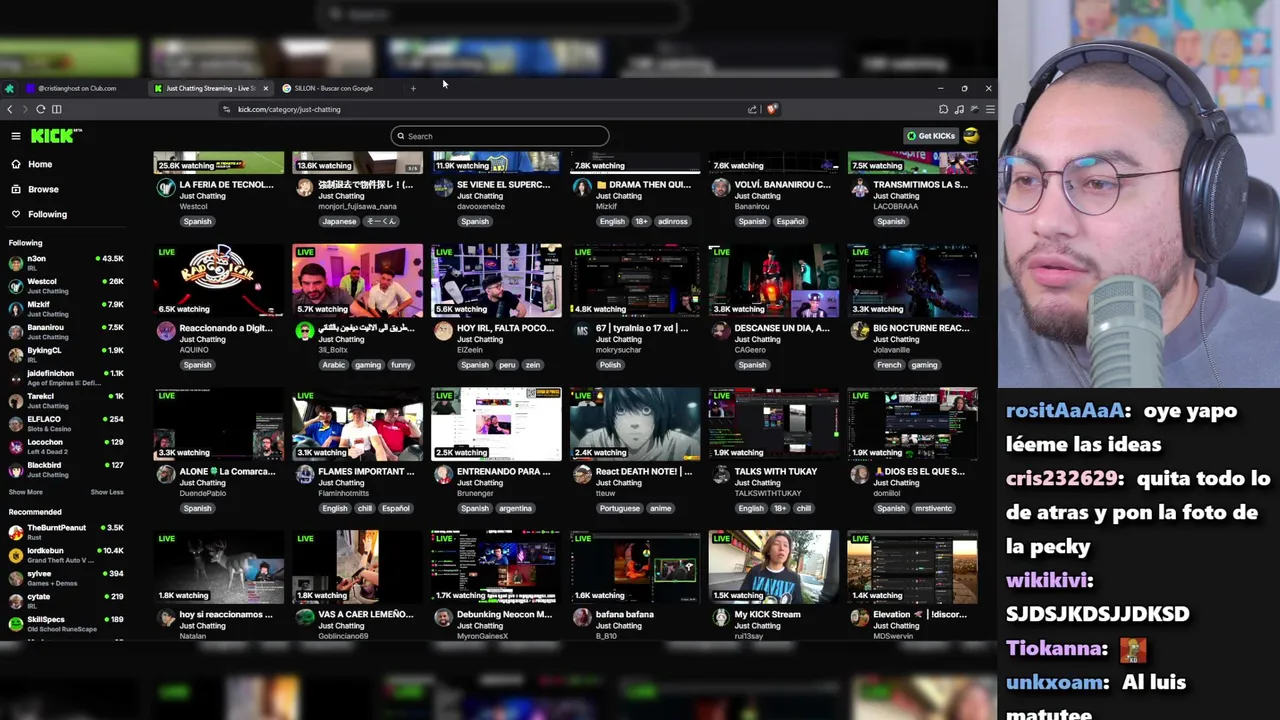Open Locochon in the Following list
This screenshot has width=1280, height=720.
(66, 447)
